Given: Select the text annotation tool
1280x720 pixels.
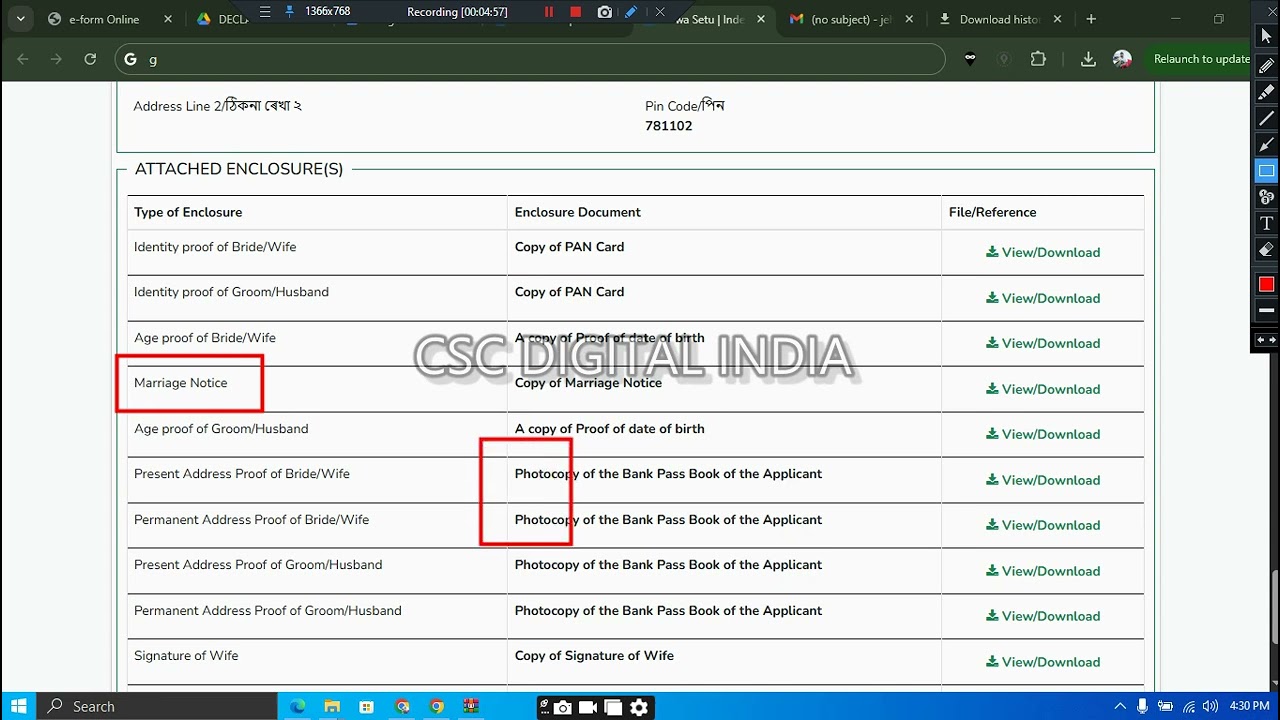Looking at the screenshot, I should click(x=1266, y=223).
